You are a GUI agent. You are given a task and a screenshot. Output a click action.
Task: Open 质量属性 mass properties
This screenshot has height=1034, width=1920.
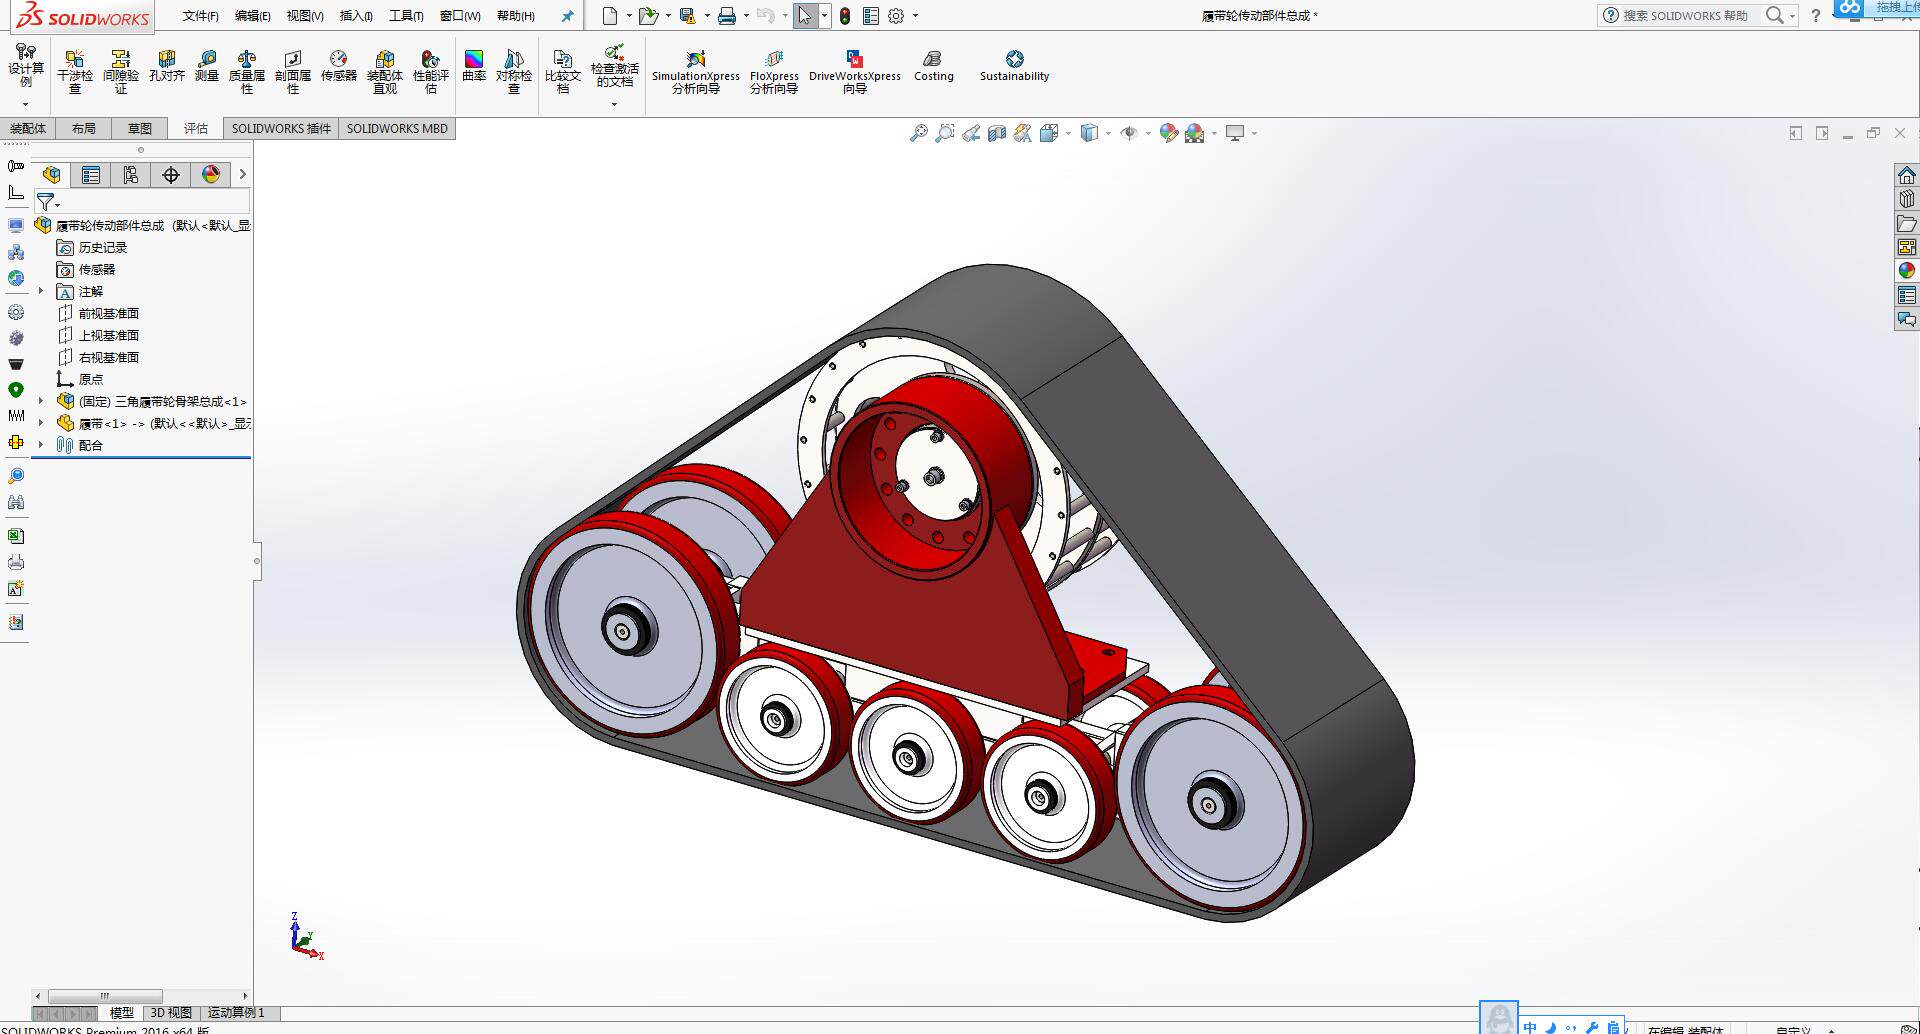[x=247, y=71]
